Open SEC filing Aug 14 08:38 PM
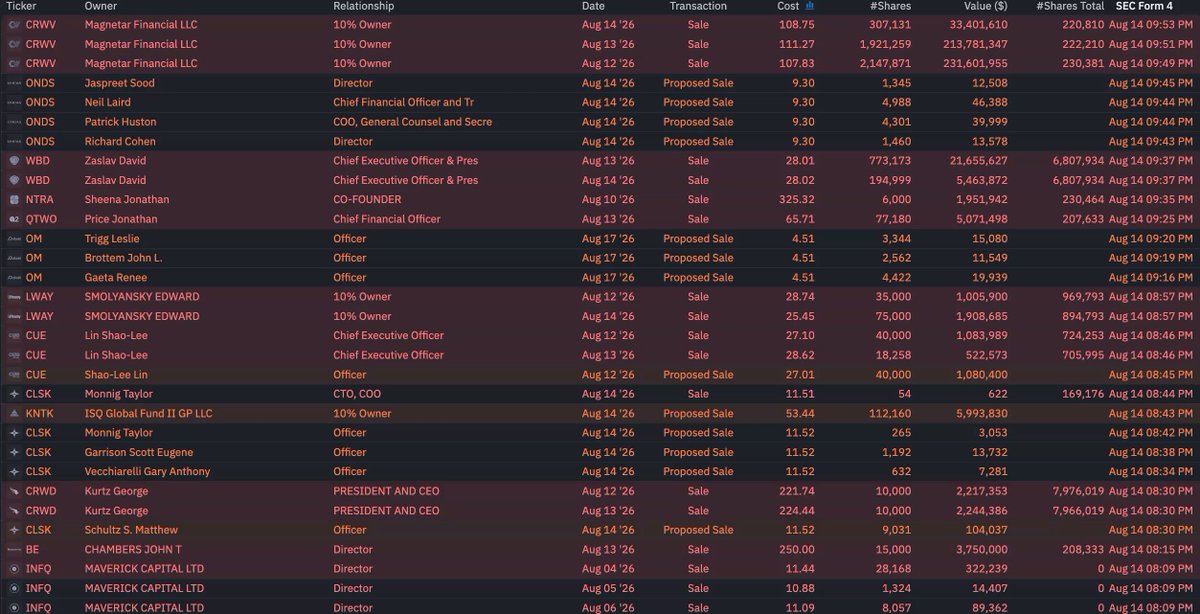 (x=1150, y=452)
